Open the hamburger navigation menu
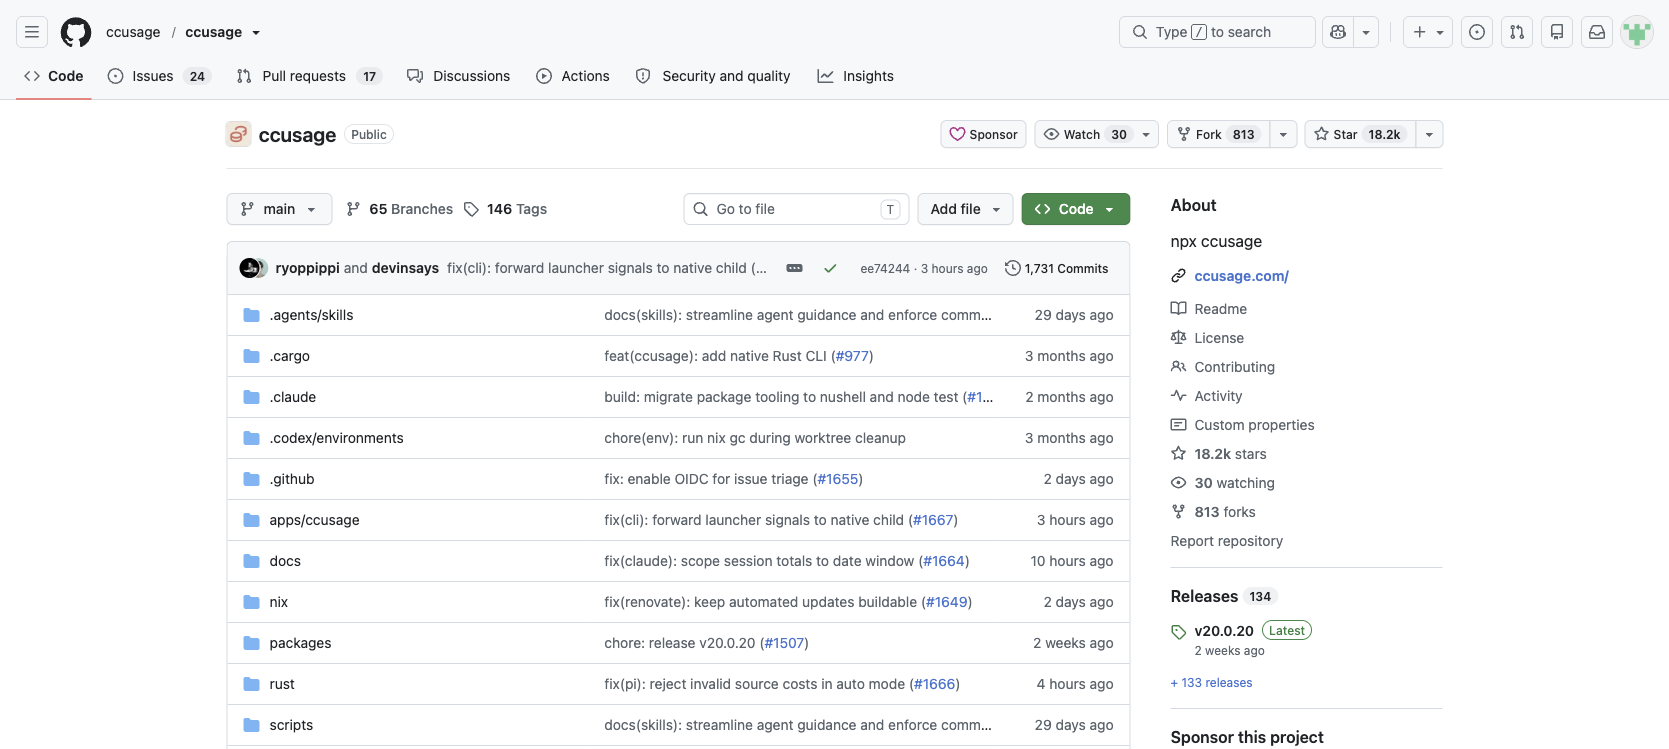Screen dimensions: 1669x749 (32, 32)
